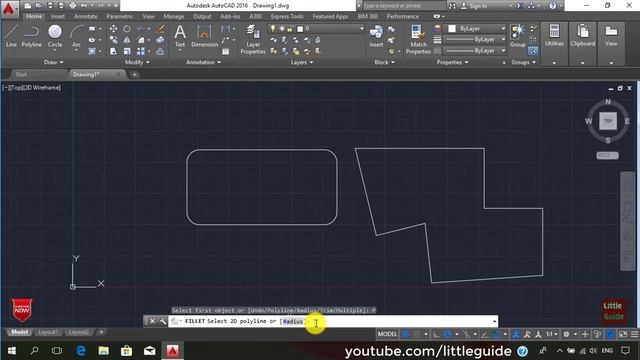The height and width of the screenshot is (360, 640).
Task: Switch to the Start file tab
Action: [21, 74]
